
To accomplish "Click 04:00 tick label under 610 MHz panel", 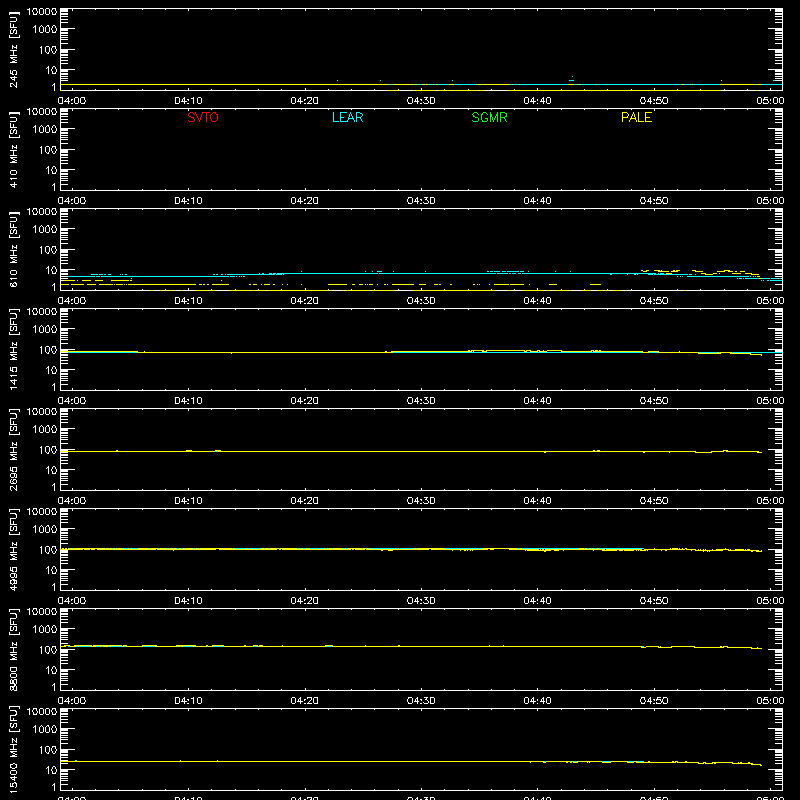I will pos(72,301).
